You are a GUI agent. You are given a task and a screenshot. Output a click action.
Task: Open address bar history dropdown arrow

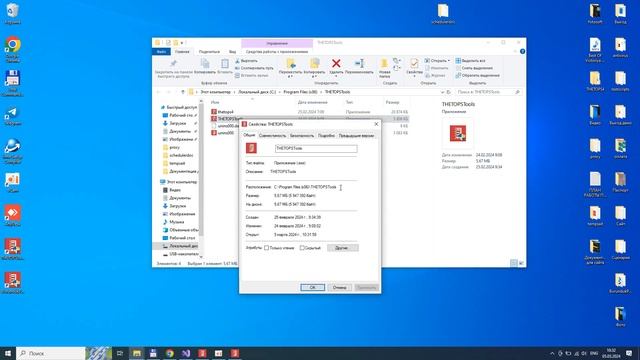coord(442,92)
